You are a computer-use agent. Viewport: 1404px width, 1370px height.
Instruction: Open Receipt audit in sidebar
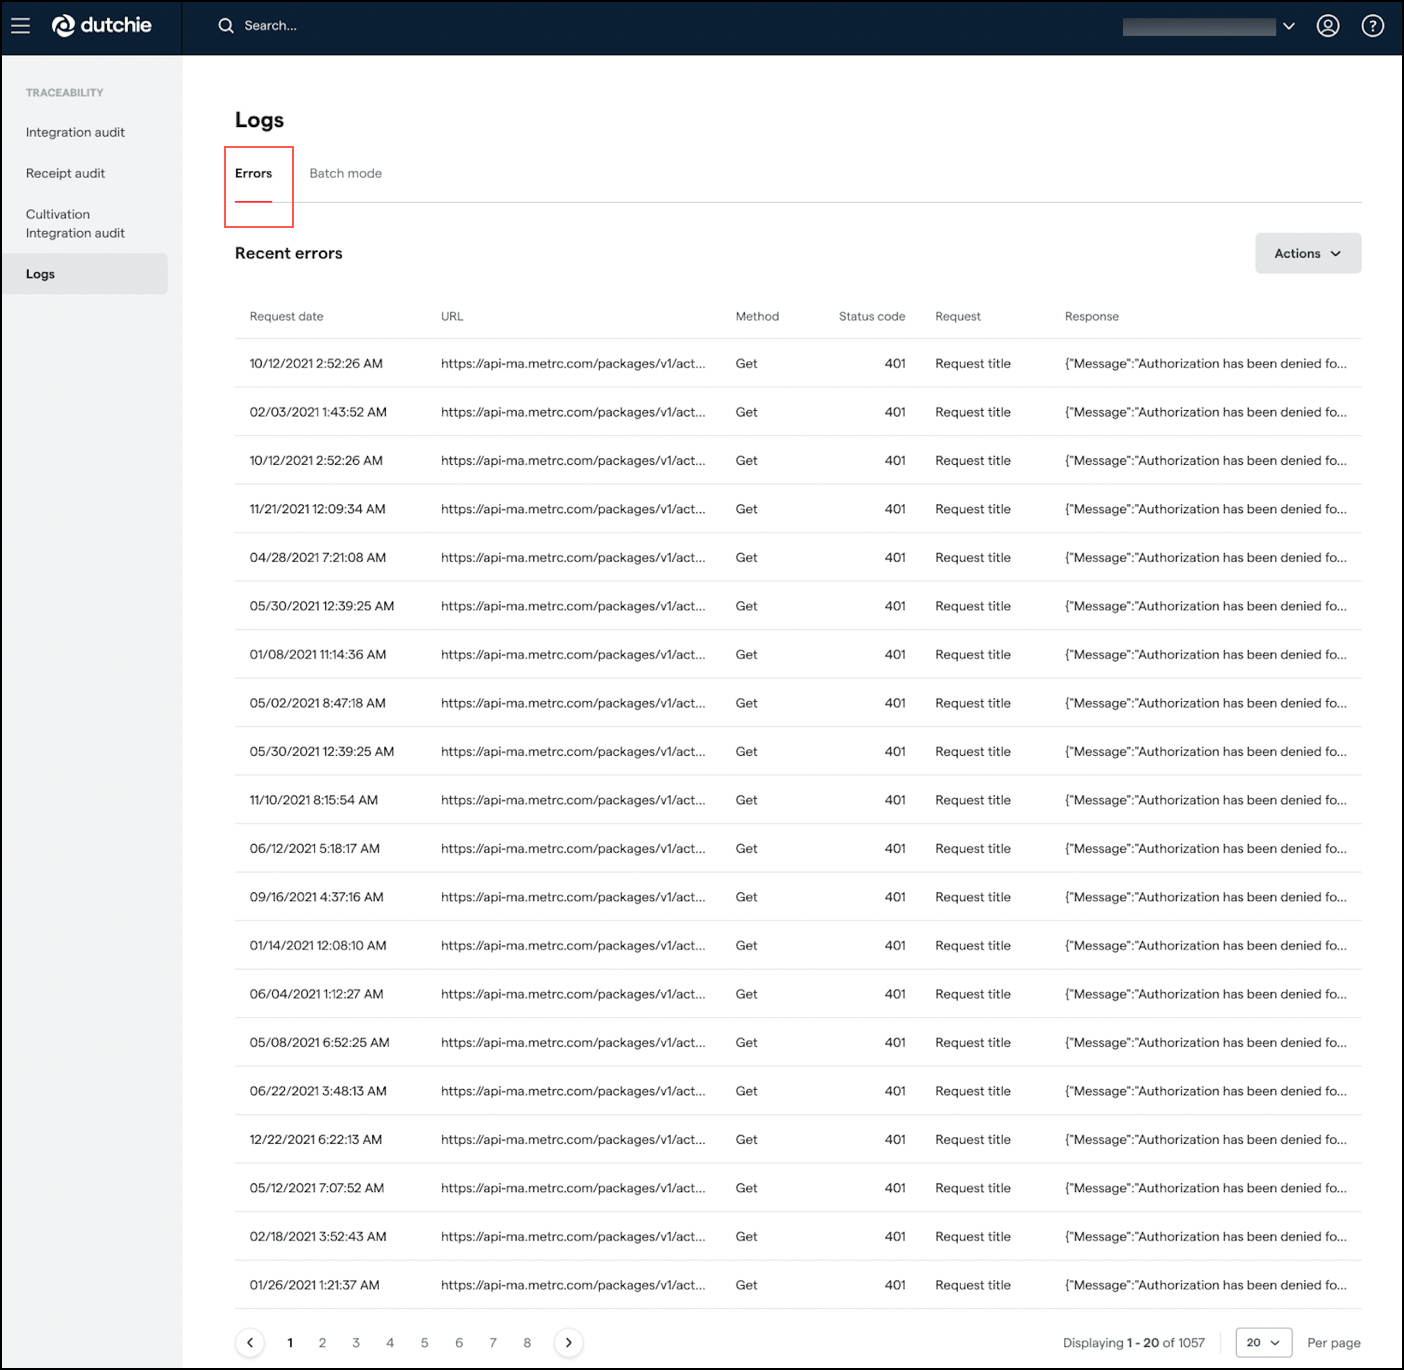point(65,173)
